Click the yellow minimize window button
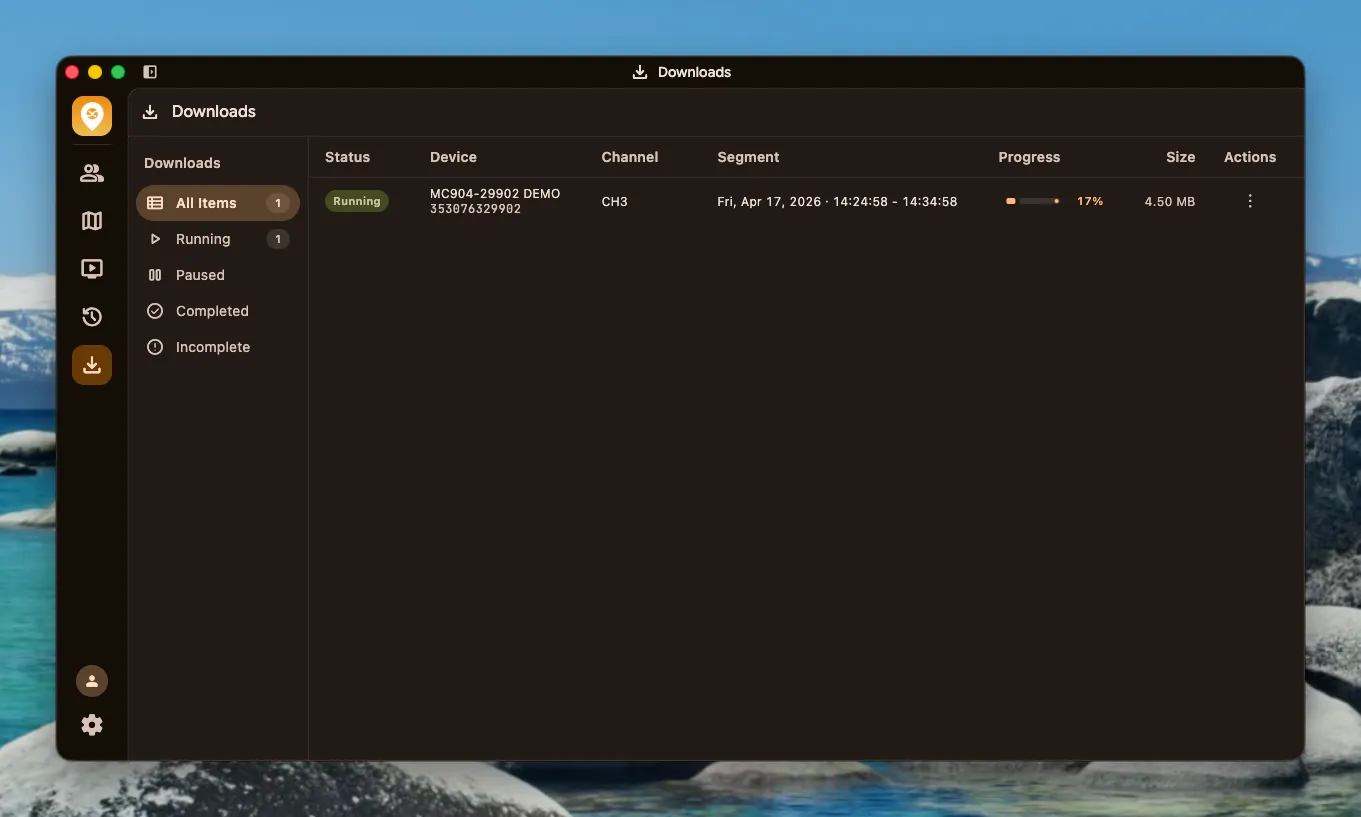This screenshot has height=817, width=1361. (x=95, y=72)
